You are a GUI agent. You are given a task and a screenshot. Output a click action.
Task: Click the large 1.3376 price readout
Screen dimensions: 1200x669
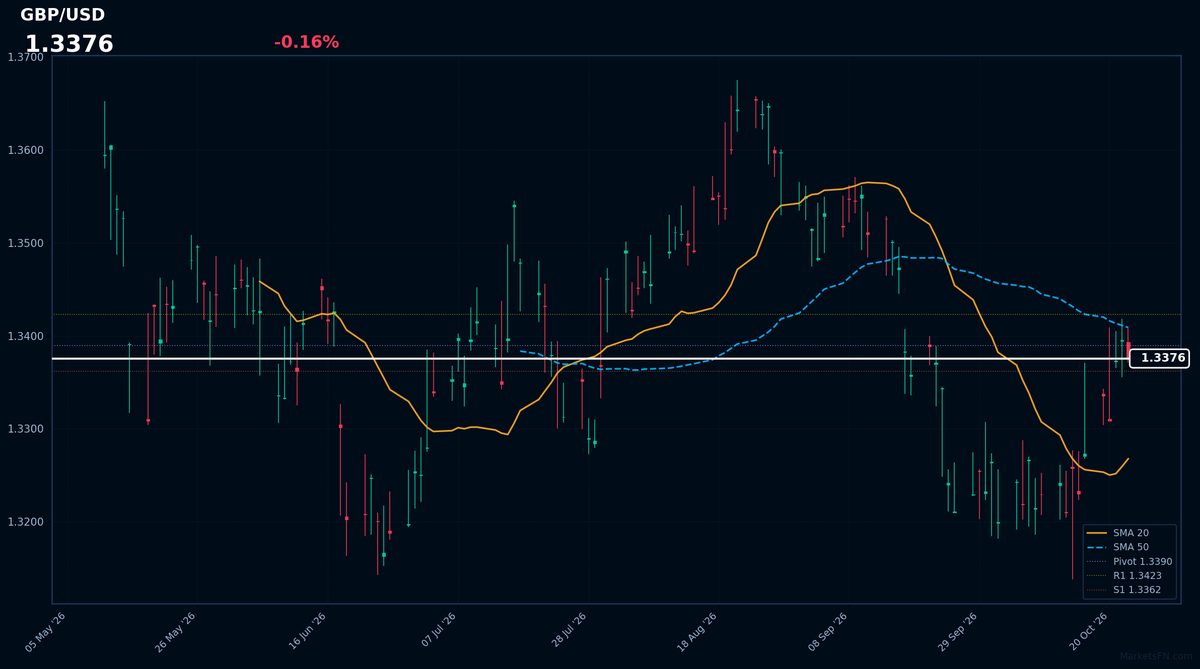click(x=69, y=44)
